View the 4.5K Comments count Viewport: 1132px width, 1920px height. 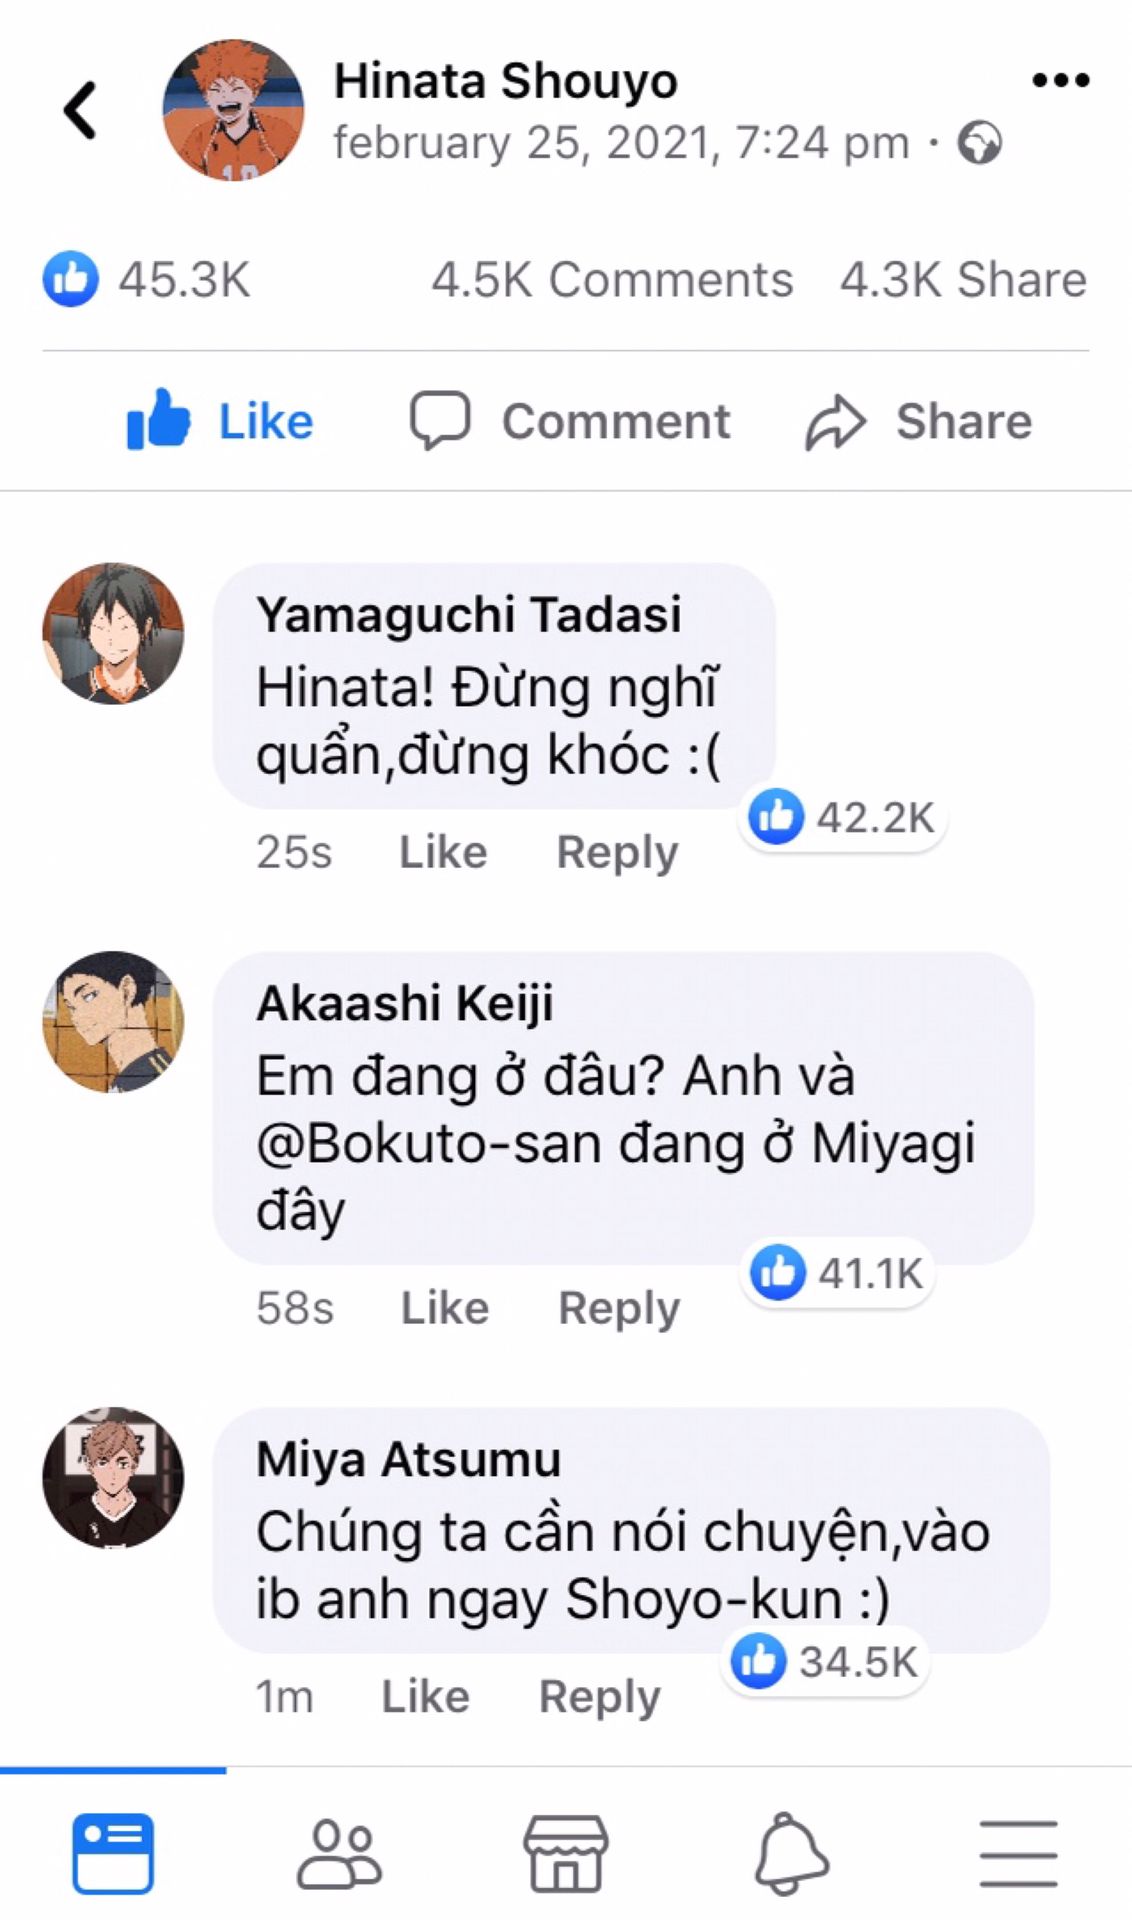(x=612, y=280)
